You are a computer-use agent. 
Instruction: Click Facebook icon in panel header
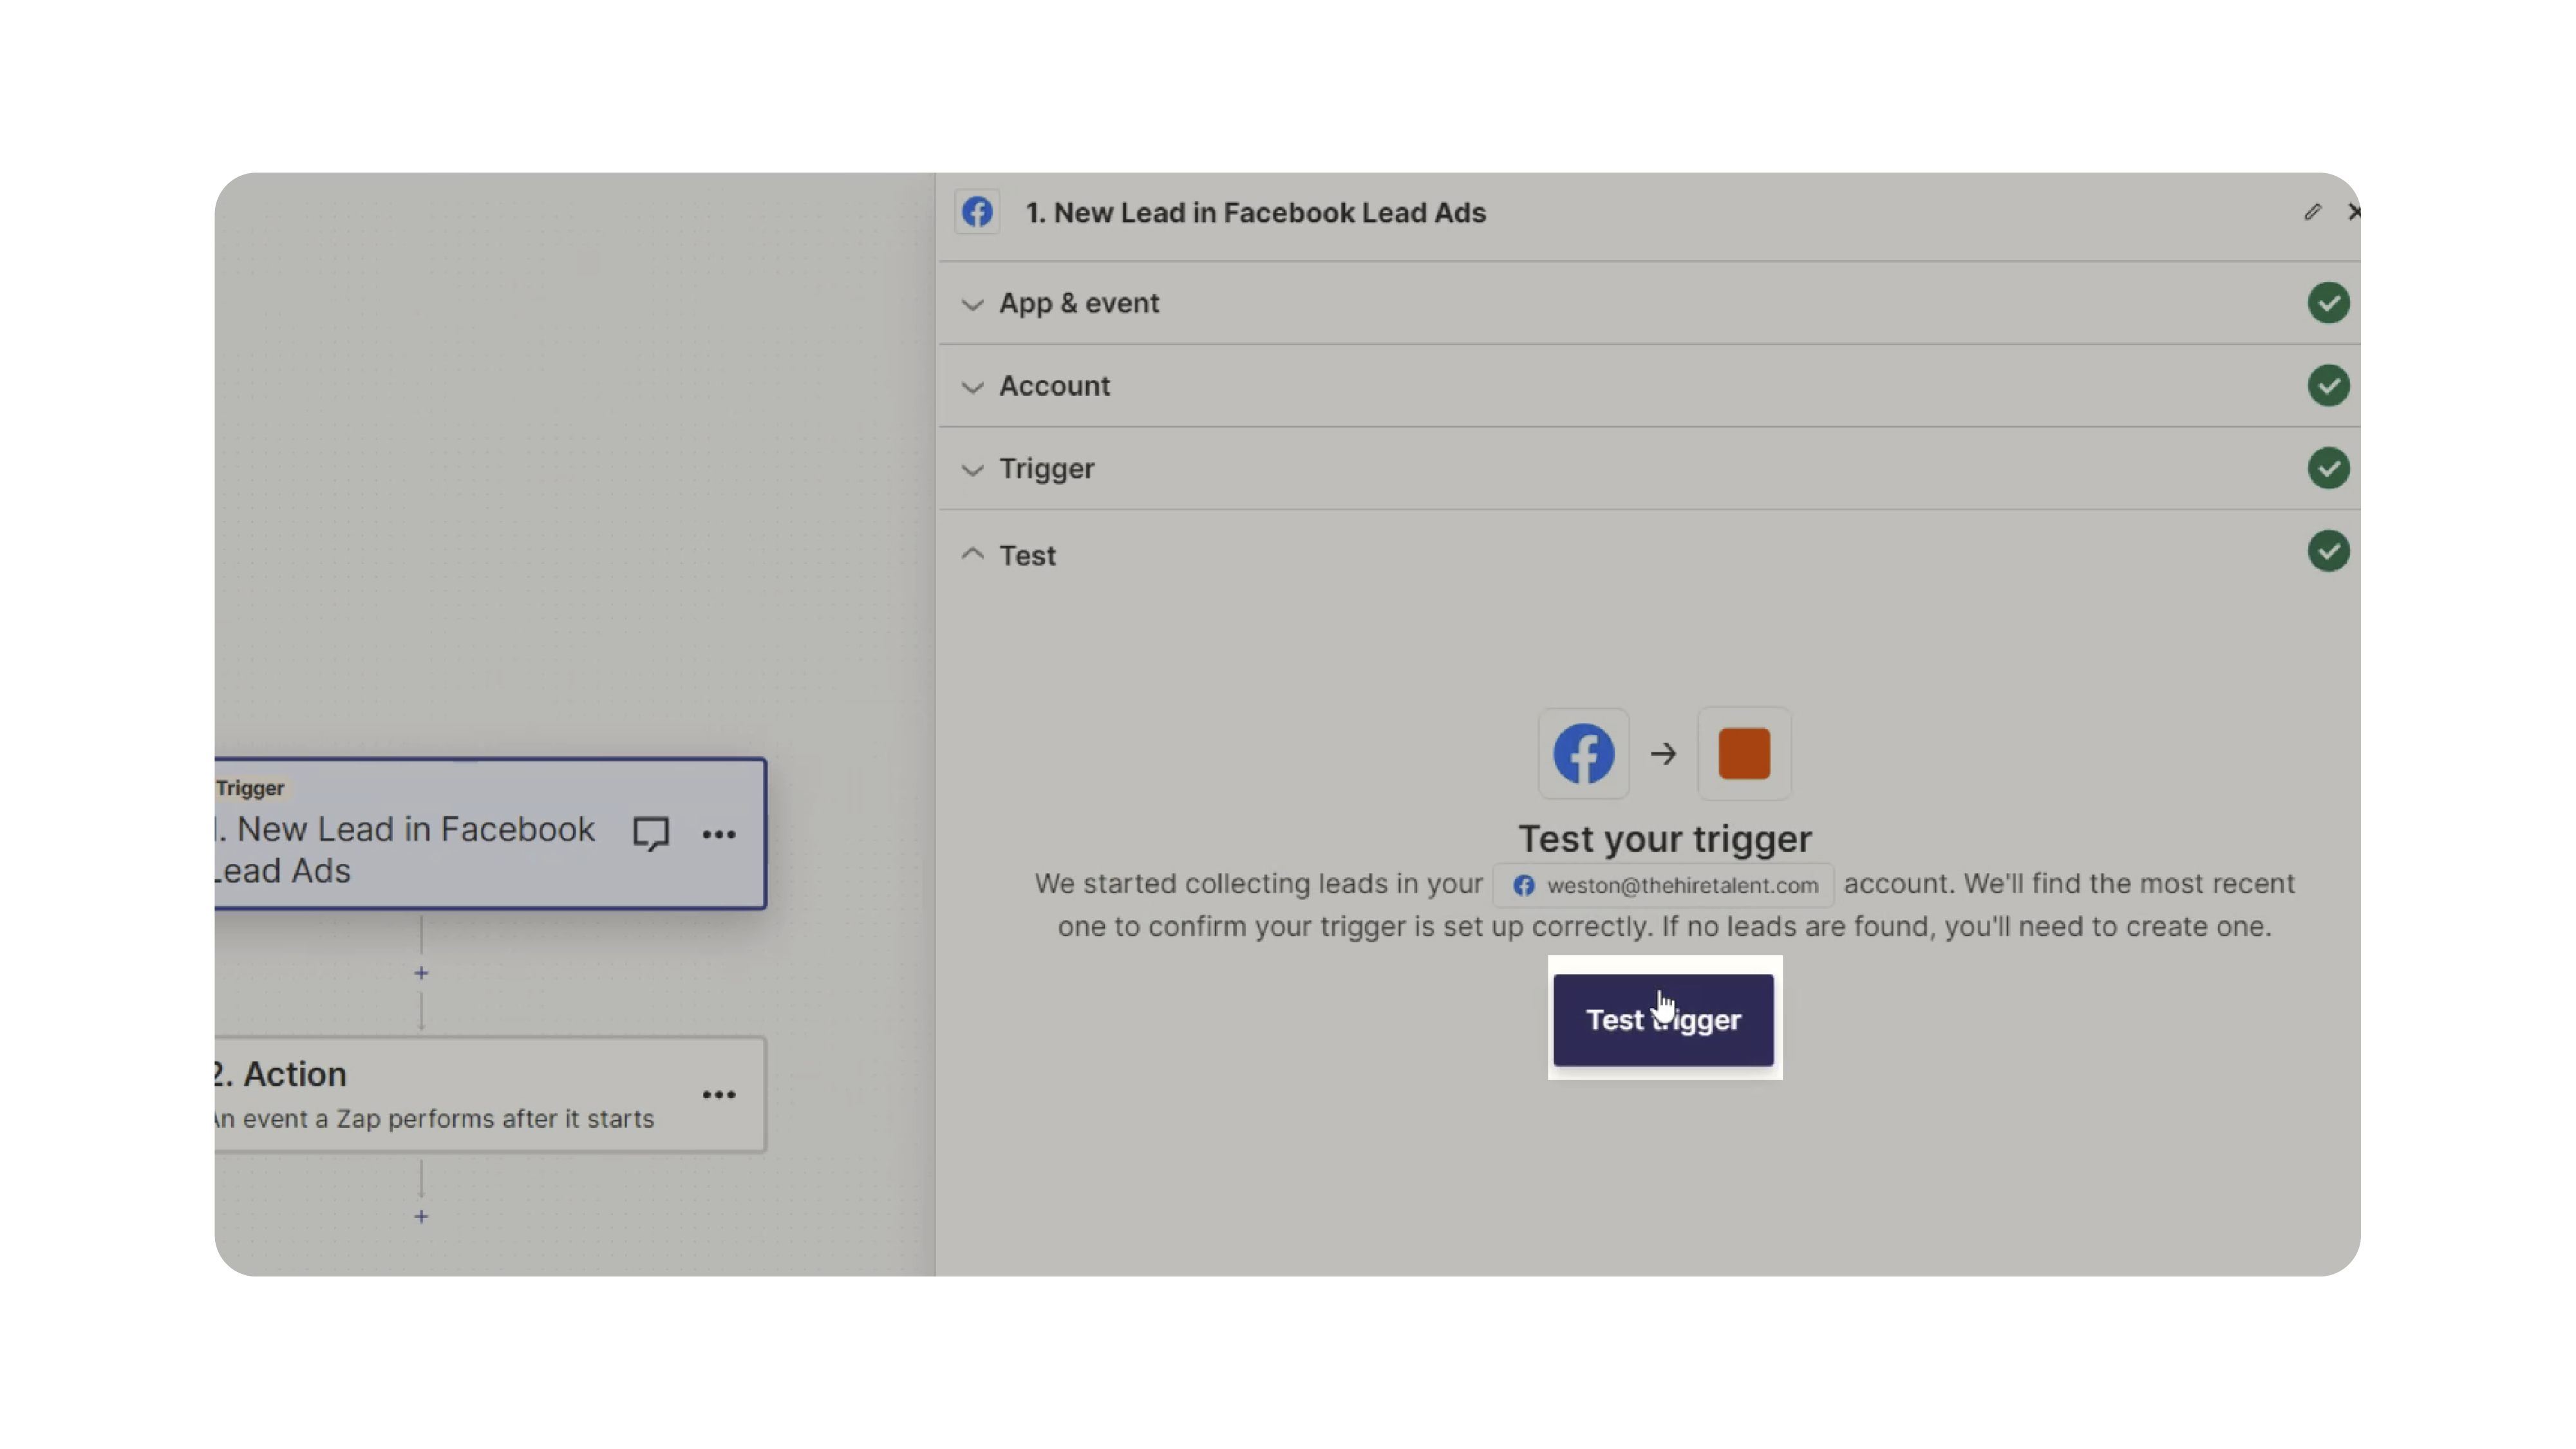[977, 212]
